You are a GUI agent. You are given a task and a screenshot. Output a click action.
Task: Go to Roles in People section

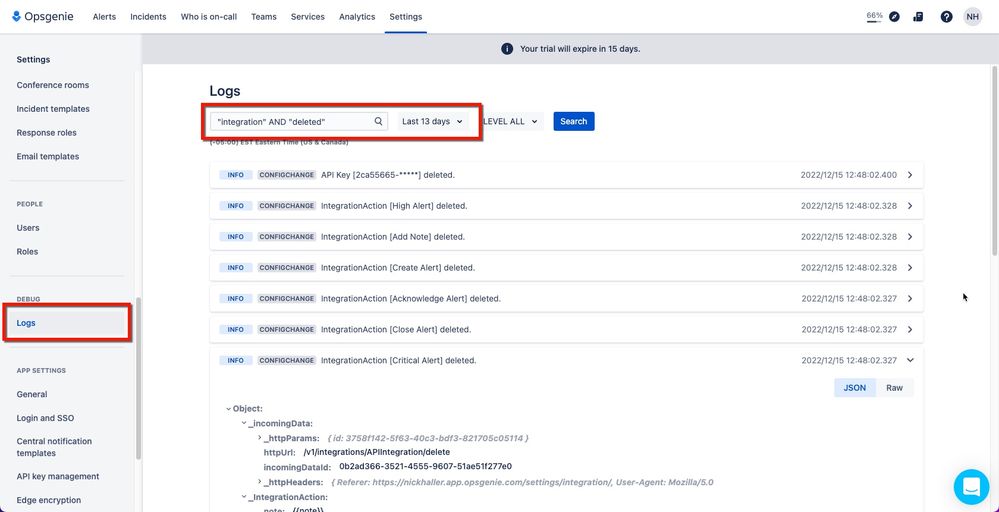(27, 252)
